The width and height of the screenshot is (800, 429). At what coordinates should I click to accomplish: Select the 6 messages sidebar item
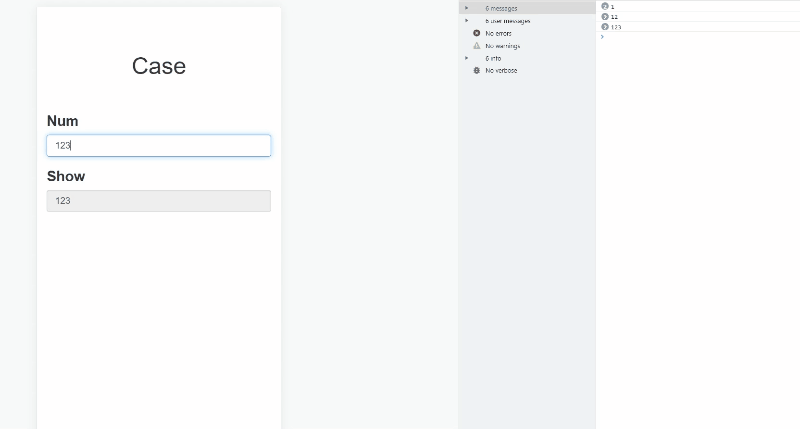point(501,8)
